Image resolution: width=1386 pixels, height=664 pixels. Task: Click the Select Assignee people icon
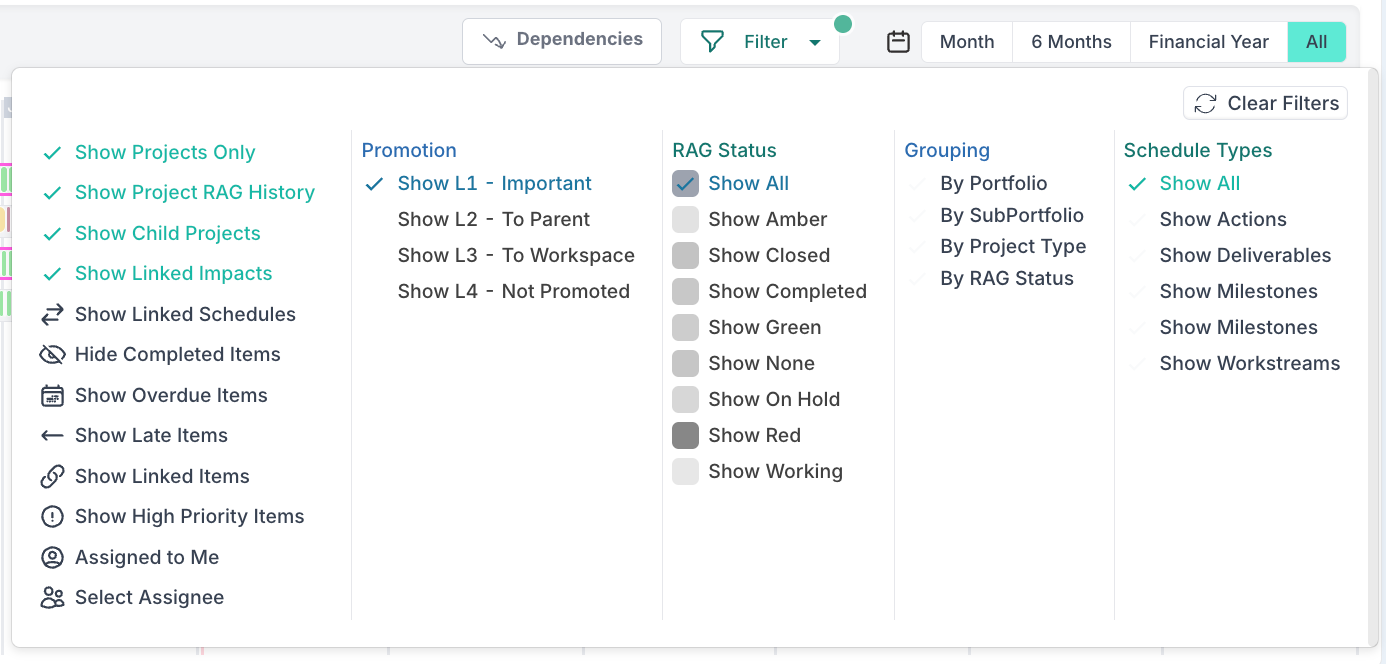tap(52, 598)
